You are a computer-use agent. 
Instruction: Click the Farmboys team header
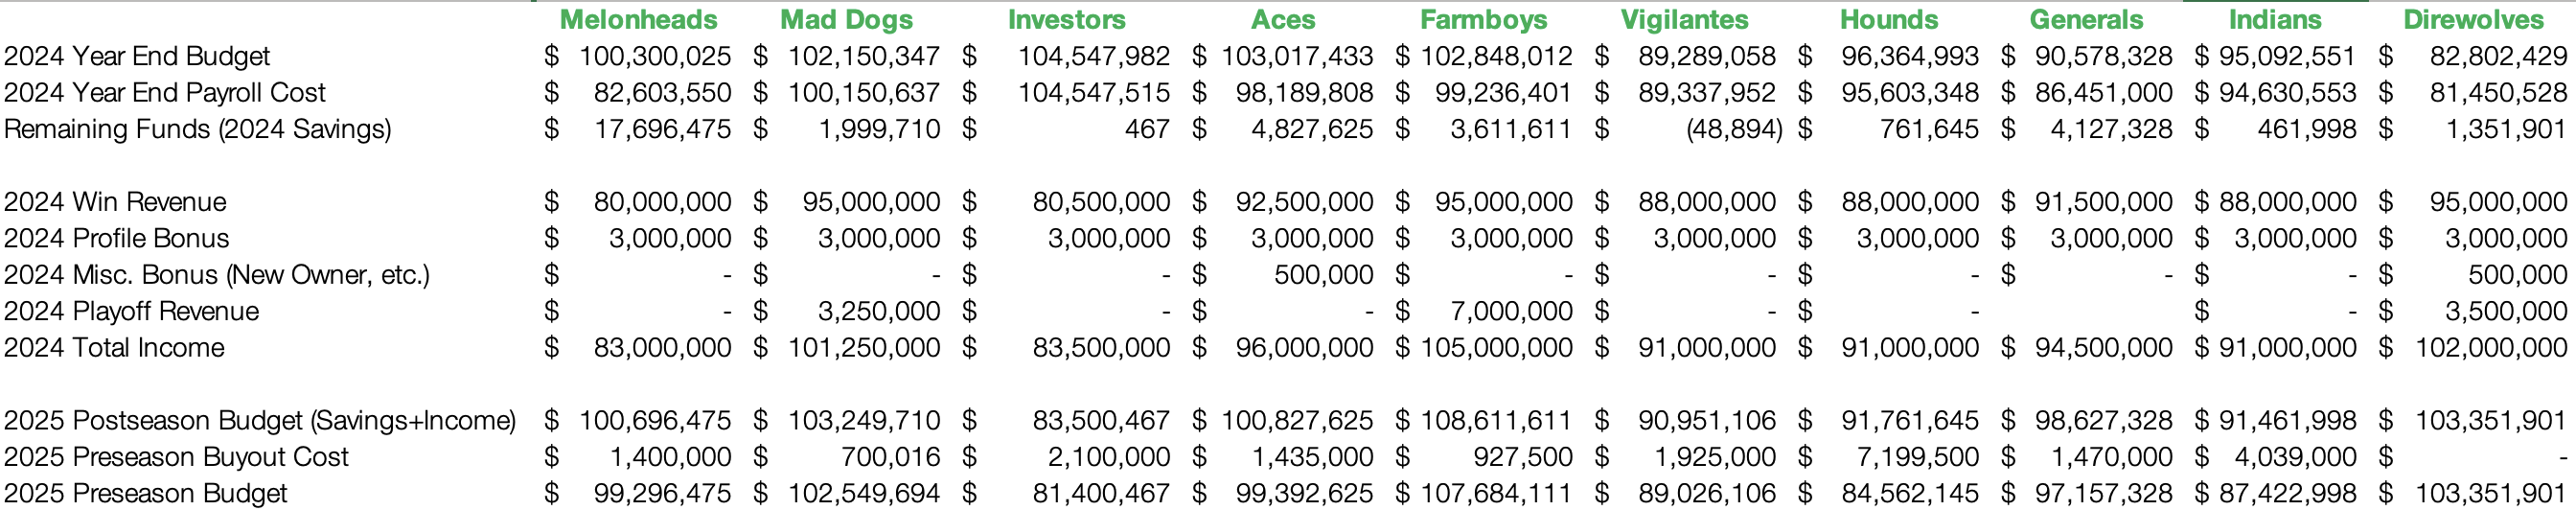[1483, 19]
